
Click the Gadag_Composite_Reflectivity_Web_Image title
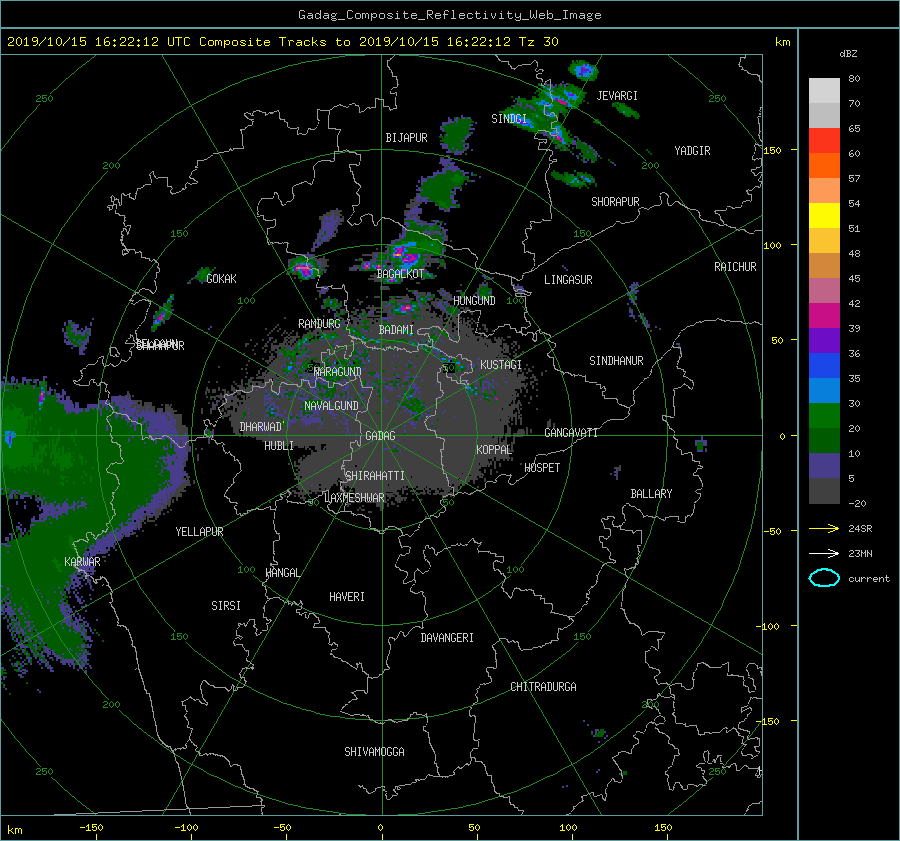pyautogui.click(x=449, y=15)
